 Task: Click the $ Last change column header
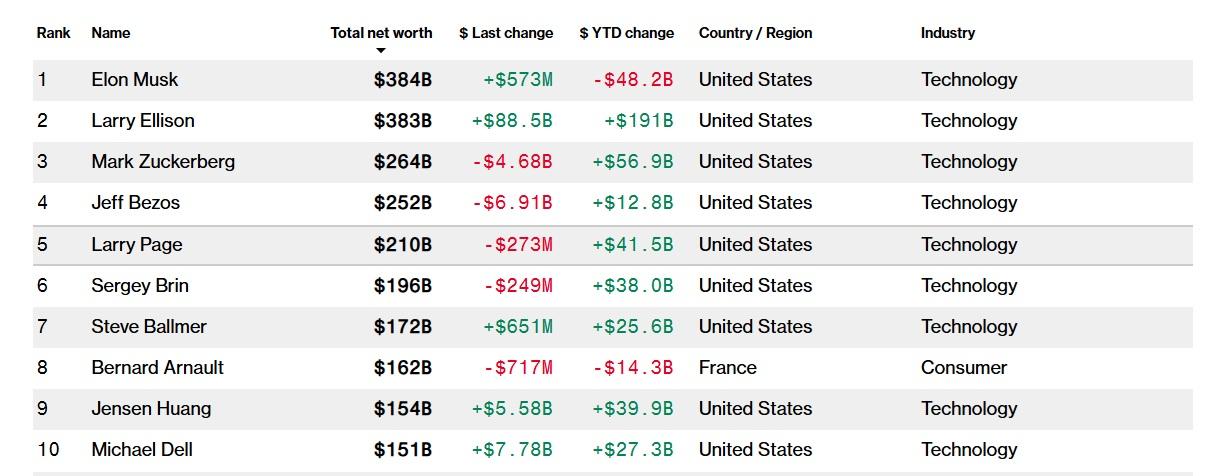(506, 33)
